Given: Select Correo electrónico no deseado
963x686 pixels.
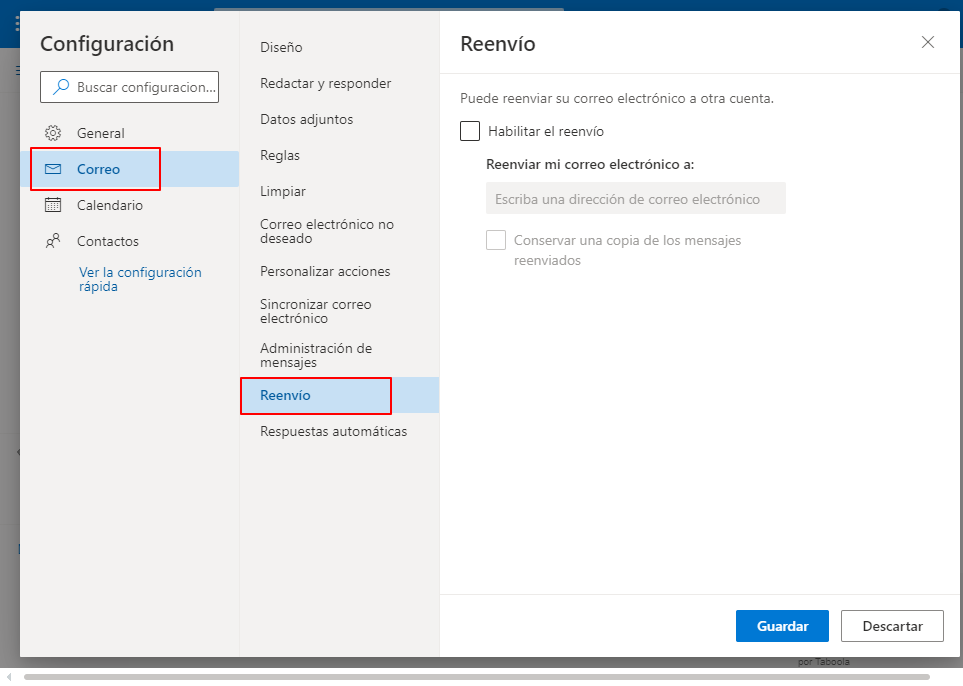Looking at the screenshot, I should [327, 232].
